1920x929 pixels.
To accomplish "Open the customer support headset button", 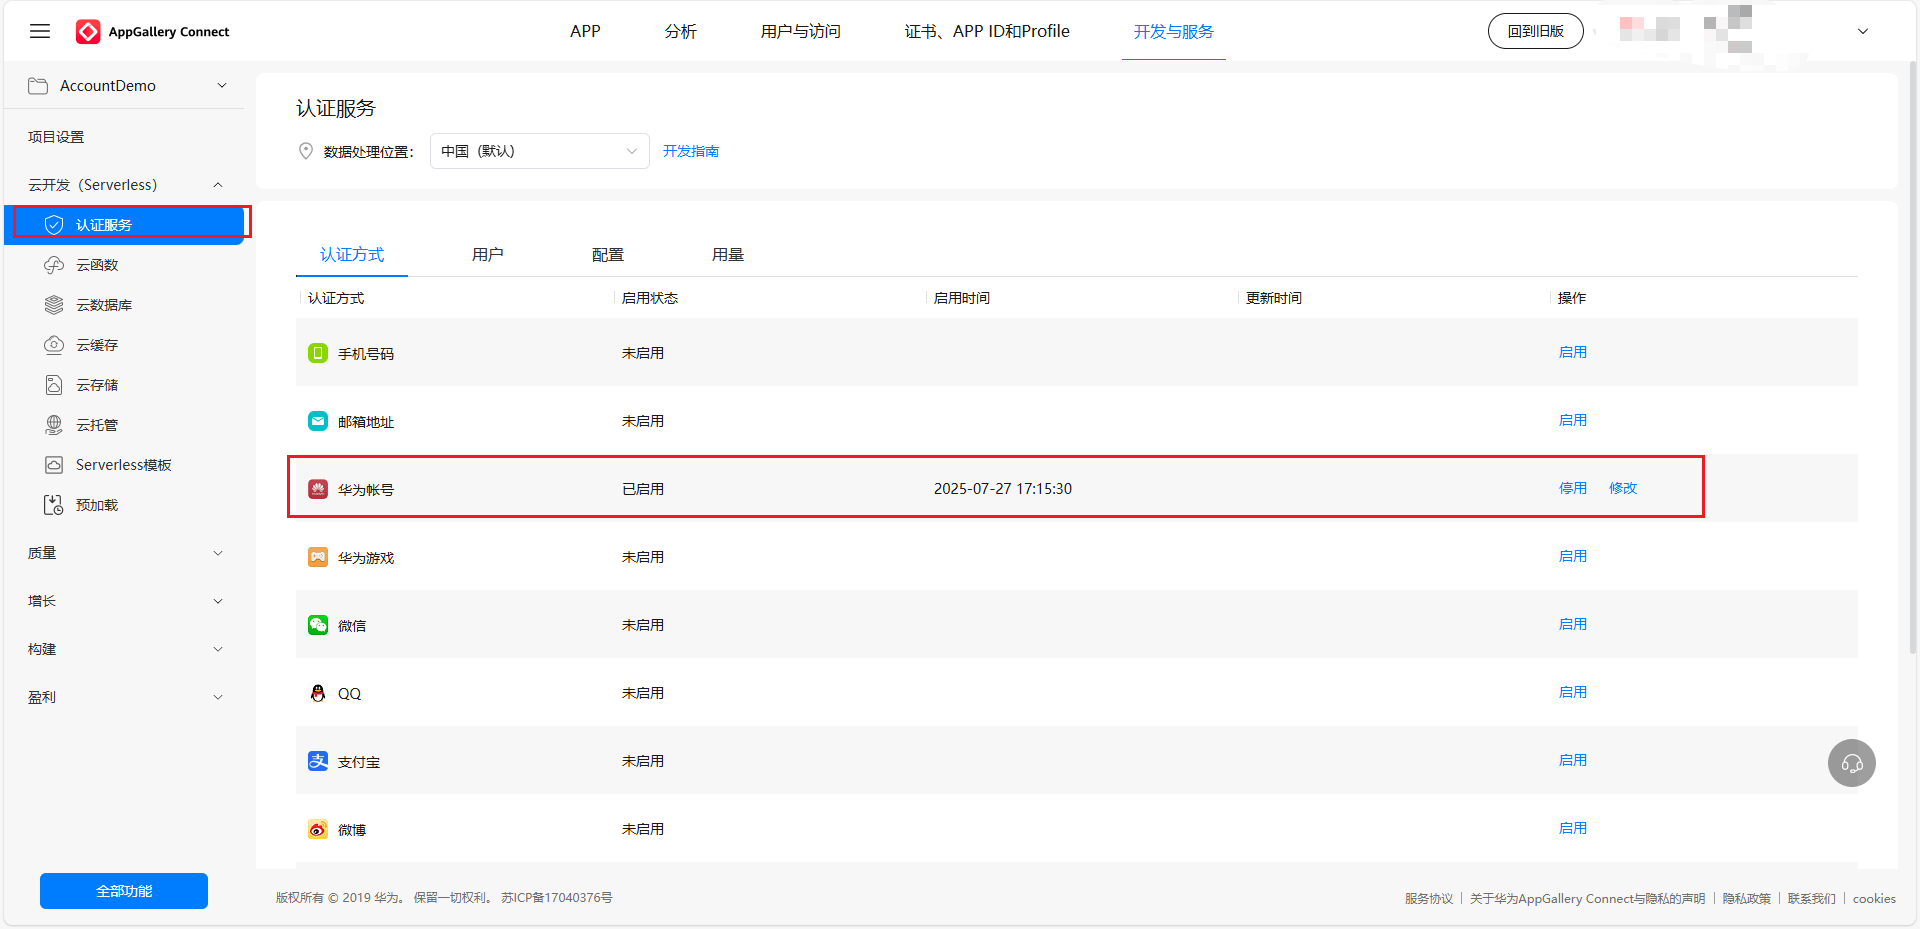I will (1852, 763).
